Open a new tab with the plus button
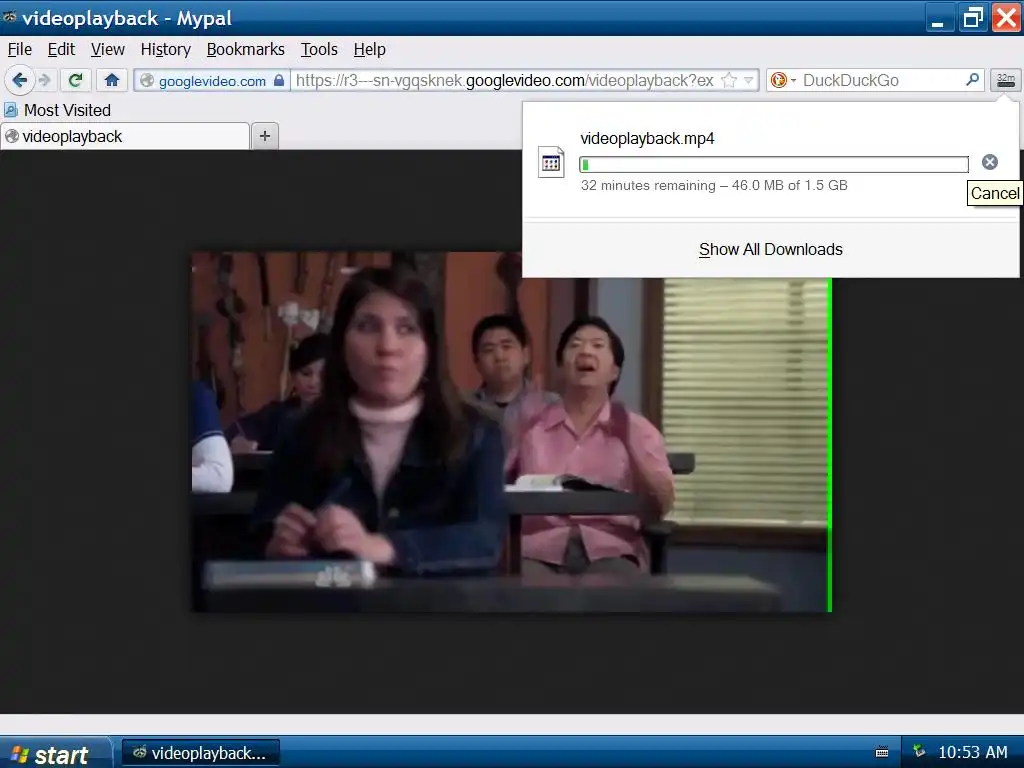This screenshot has width=1024, height=768. point(264,136)
